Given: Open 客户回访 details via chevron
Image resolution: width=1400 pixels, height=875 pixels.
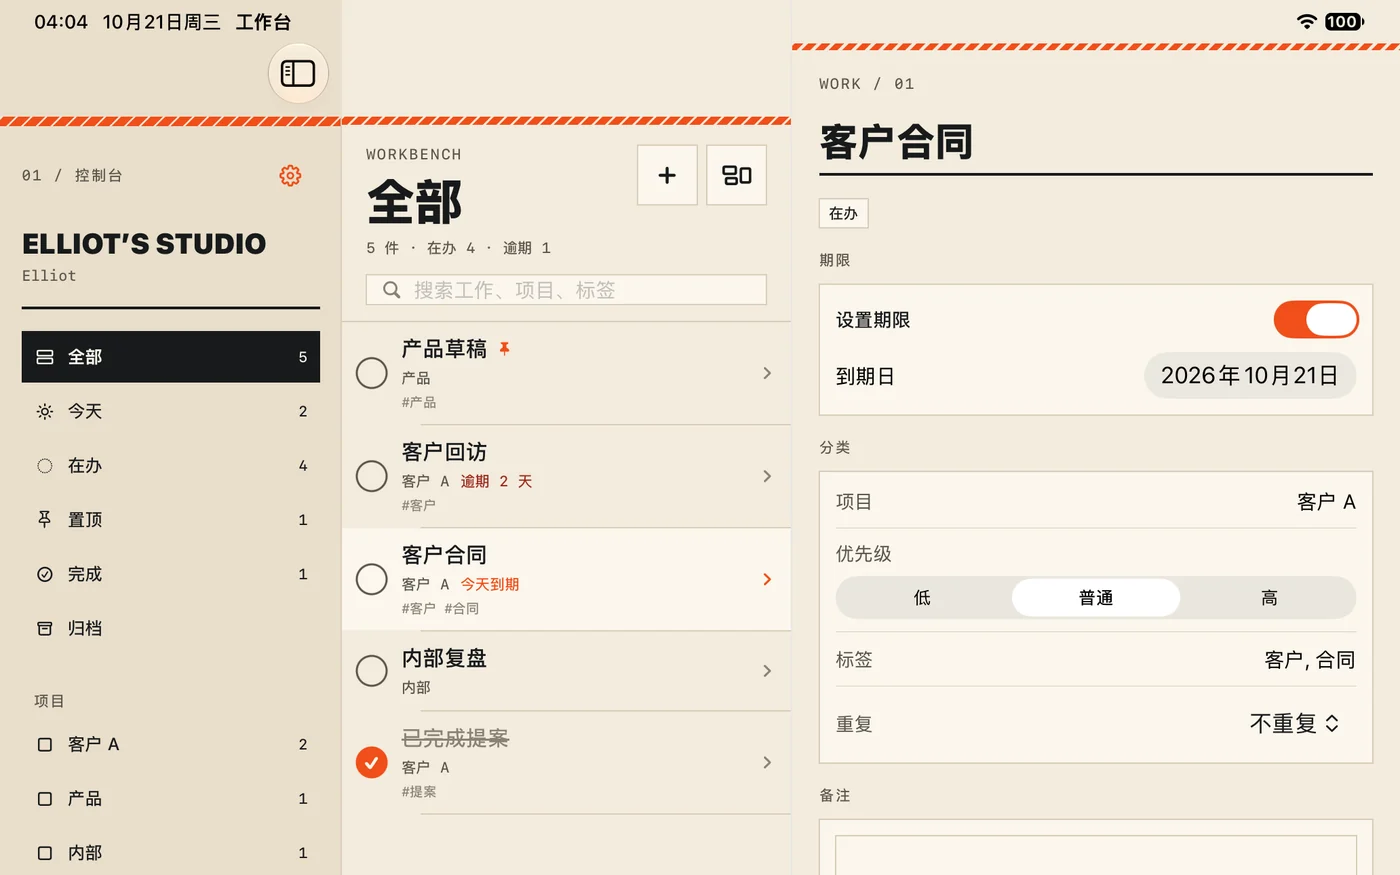Looking at the screenshot, I should [767, 476].
